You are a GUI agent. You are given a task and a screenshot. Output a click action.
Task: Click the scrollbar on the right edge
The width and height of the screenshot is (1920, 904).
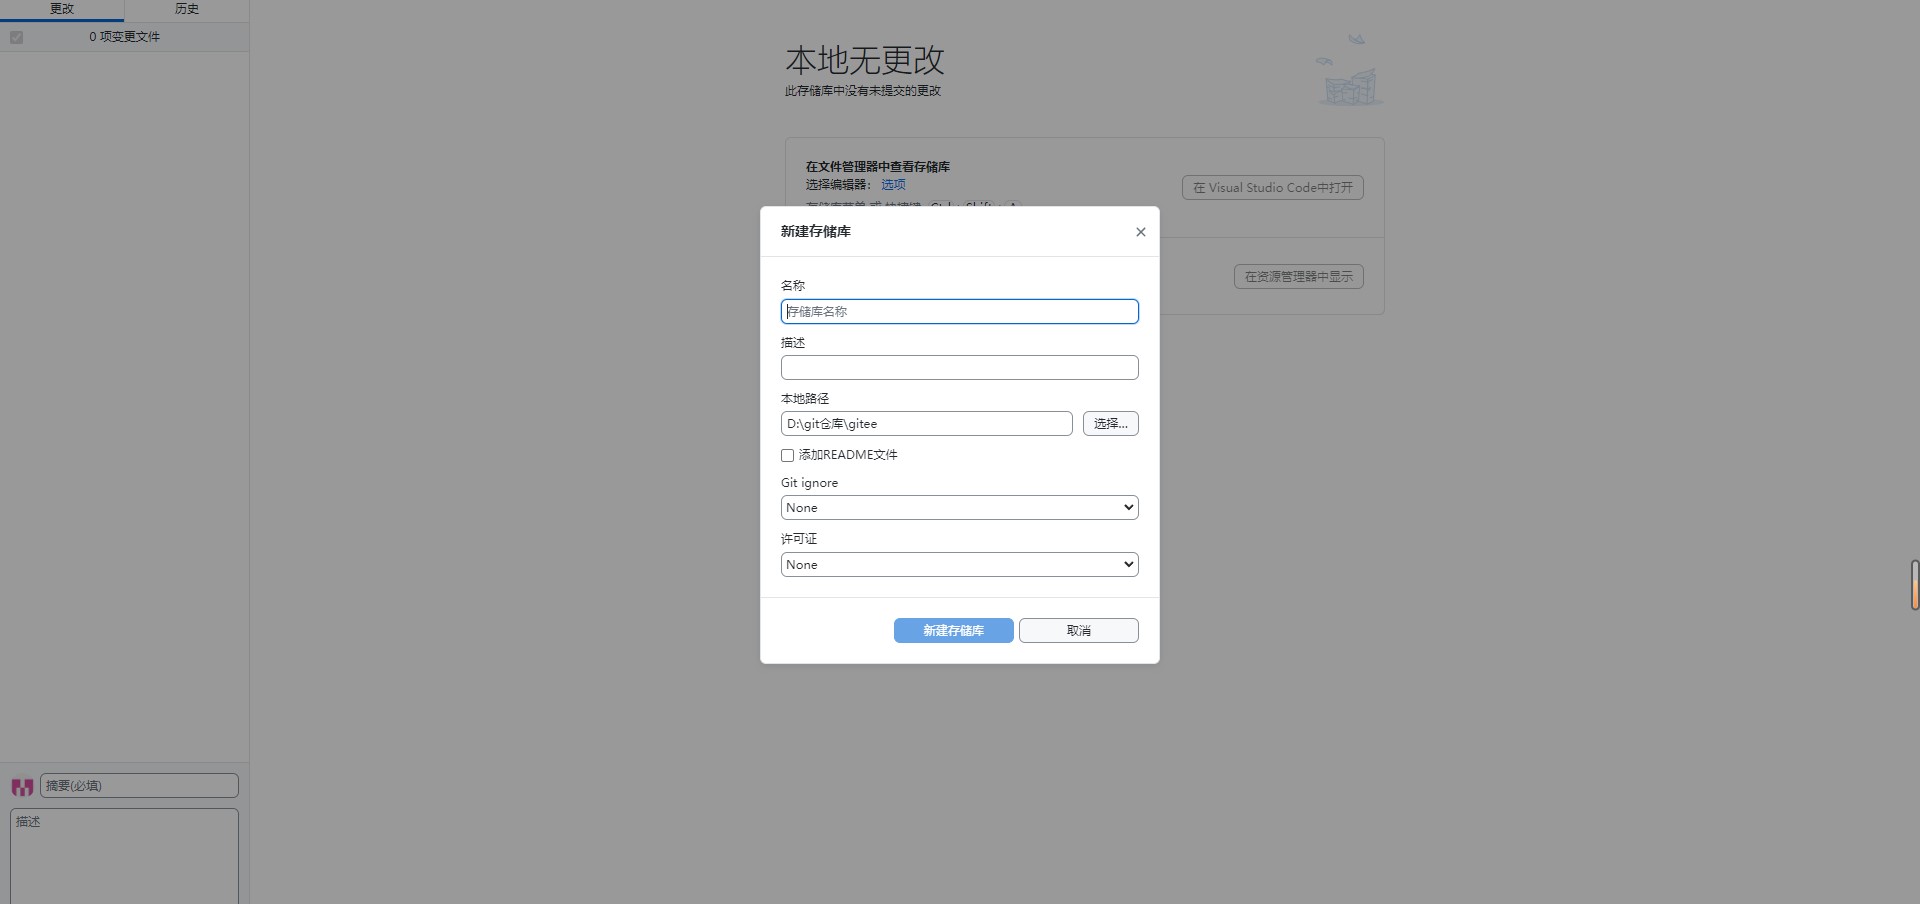tap(1914, 585)
